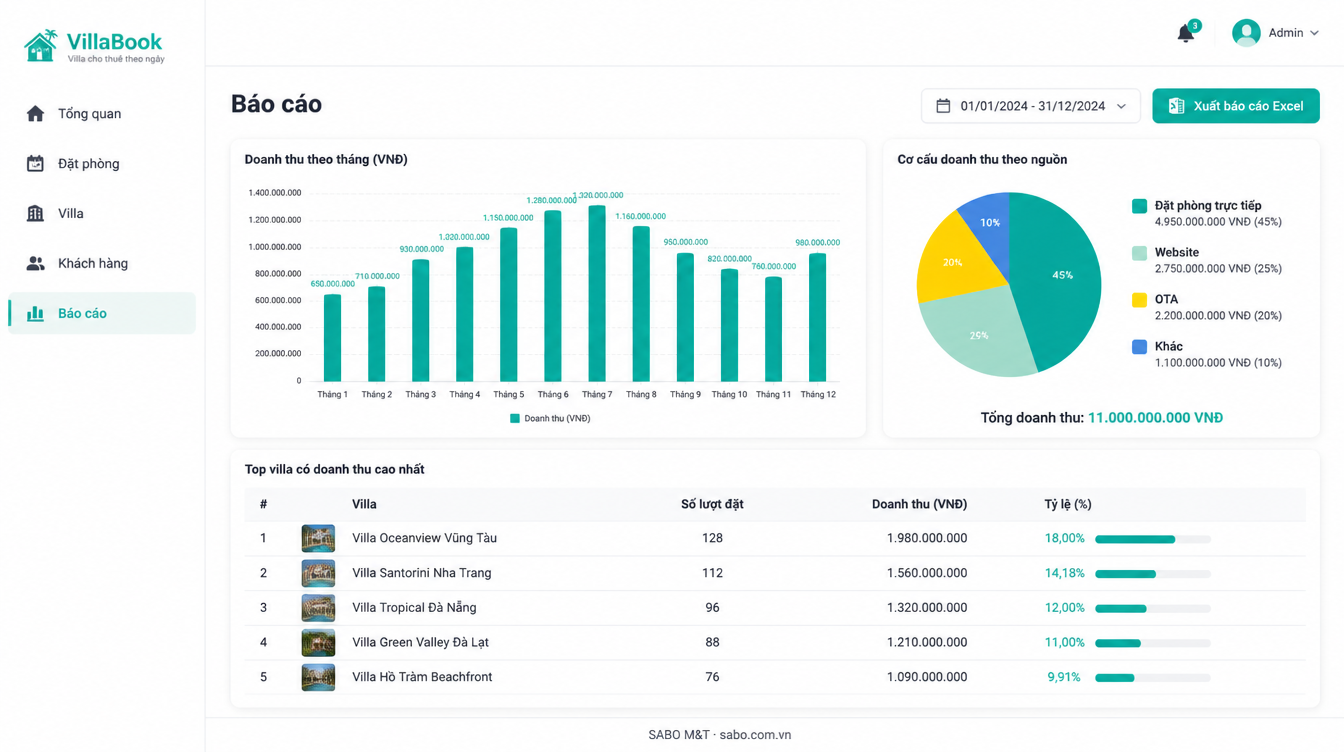This screenshot has width=1344, height=752.
Task: Open sabo.com.vn footer link
Action: pos(755,735)
